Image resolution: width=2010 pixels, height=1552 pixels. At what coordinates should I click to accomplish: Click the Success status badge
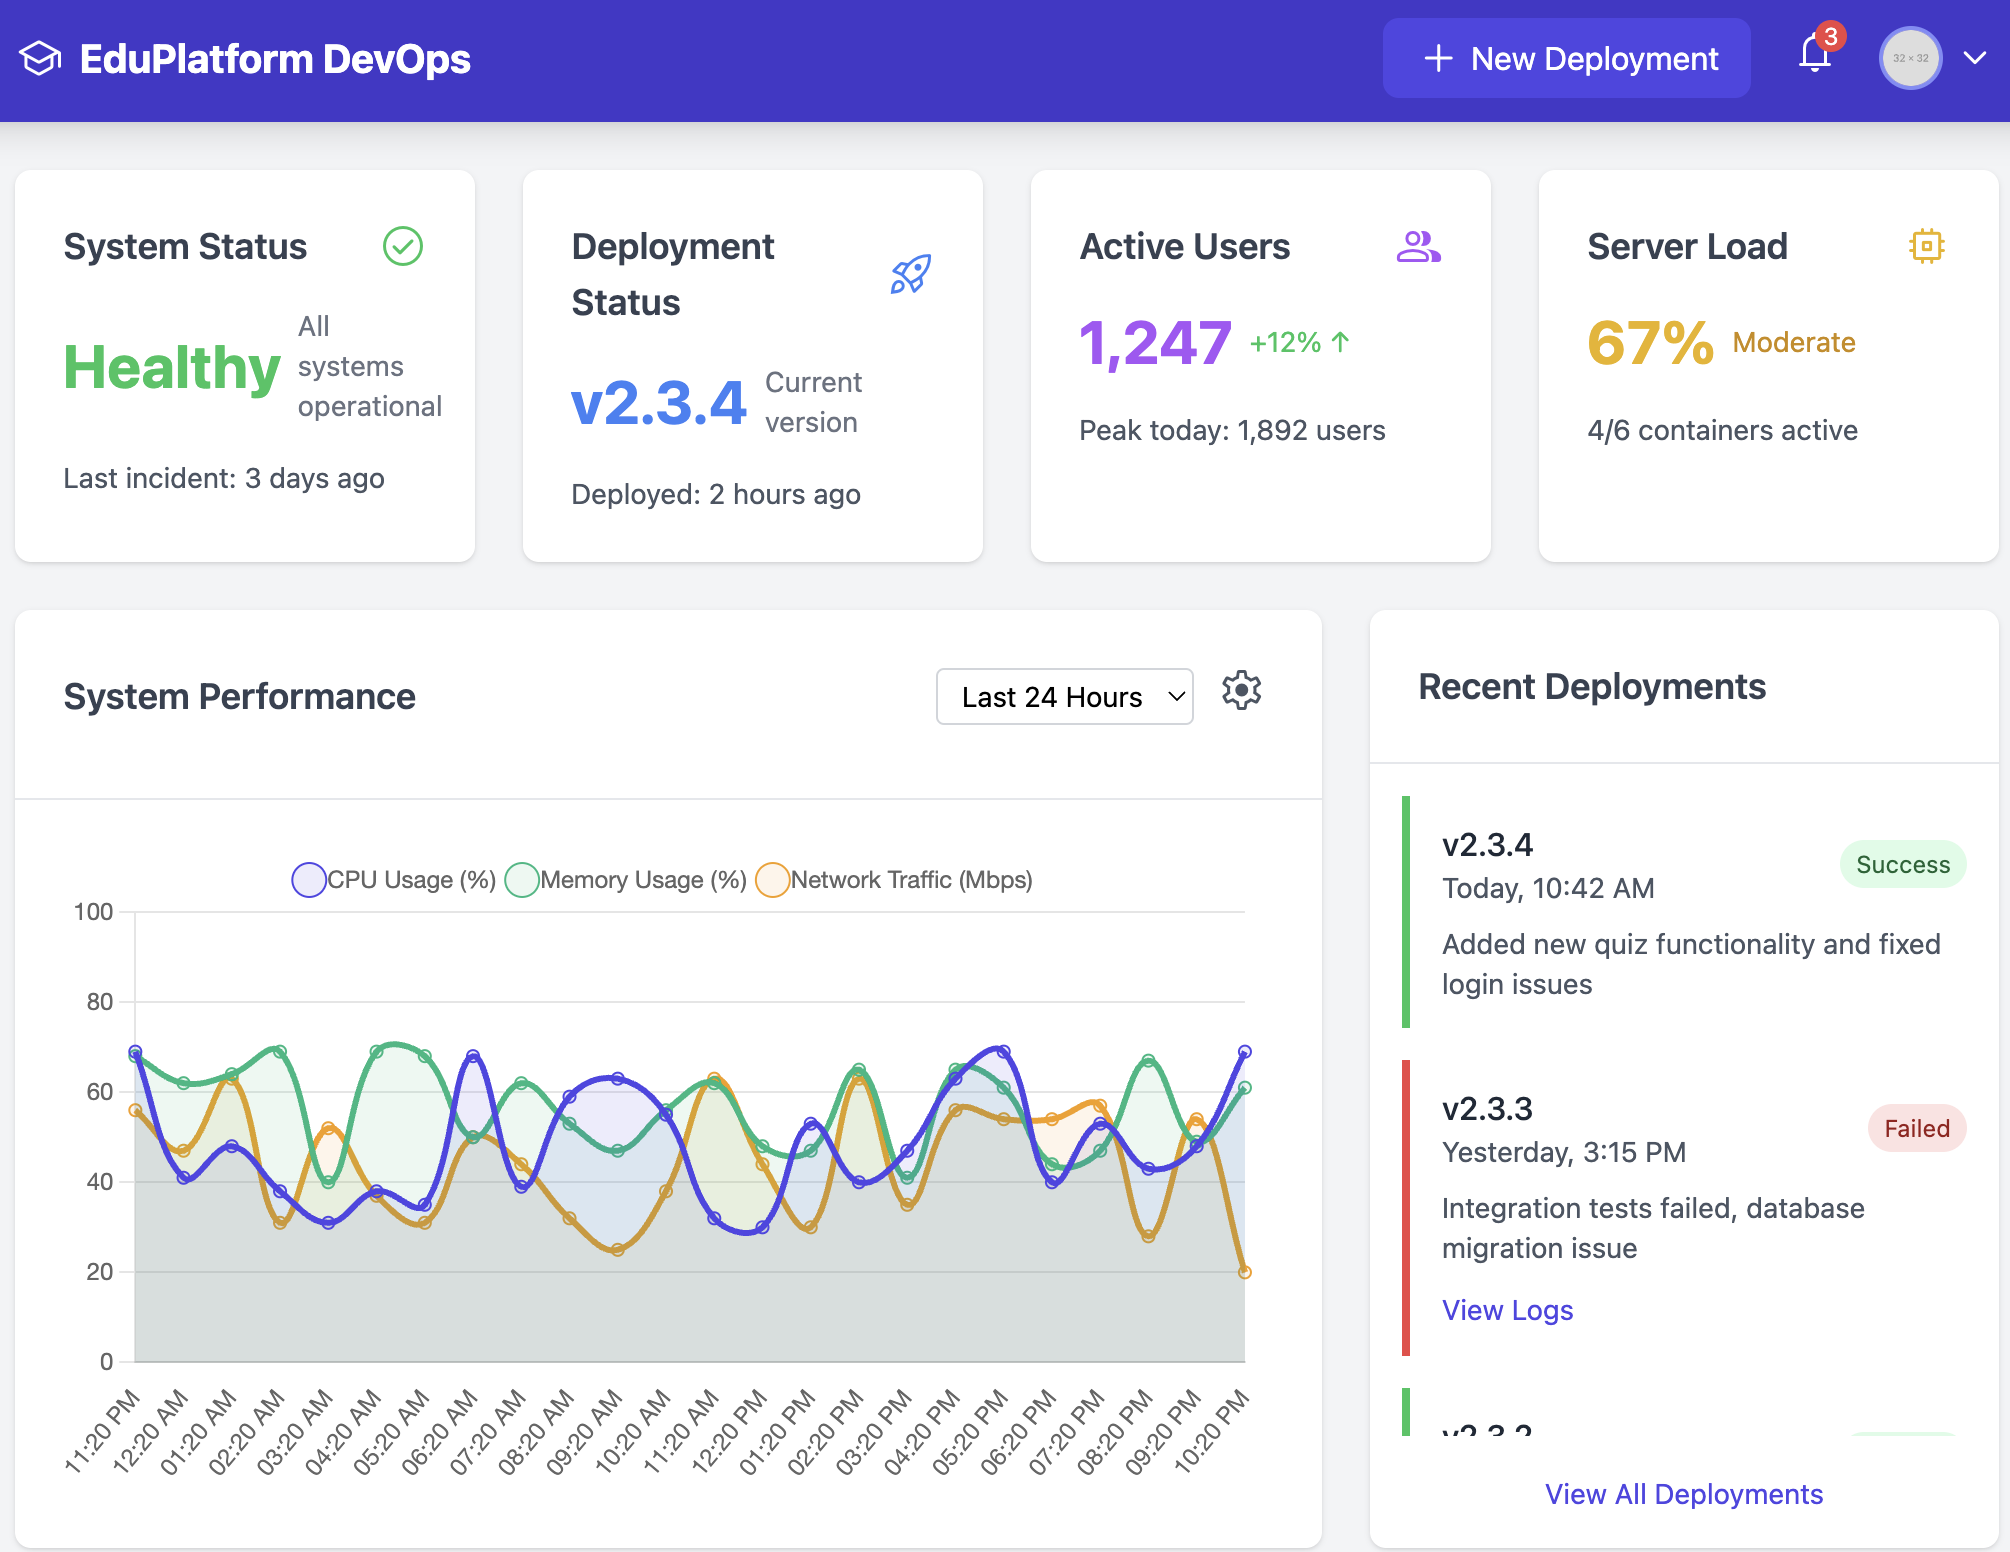click(x=1902, y=865)
